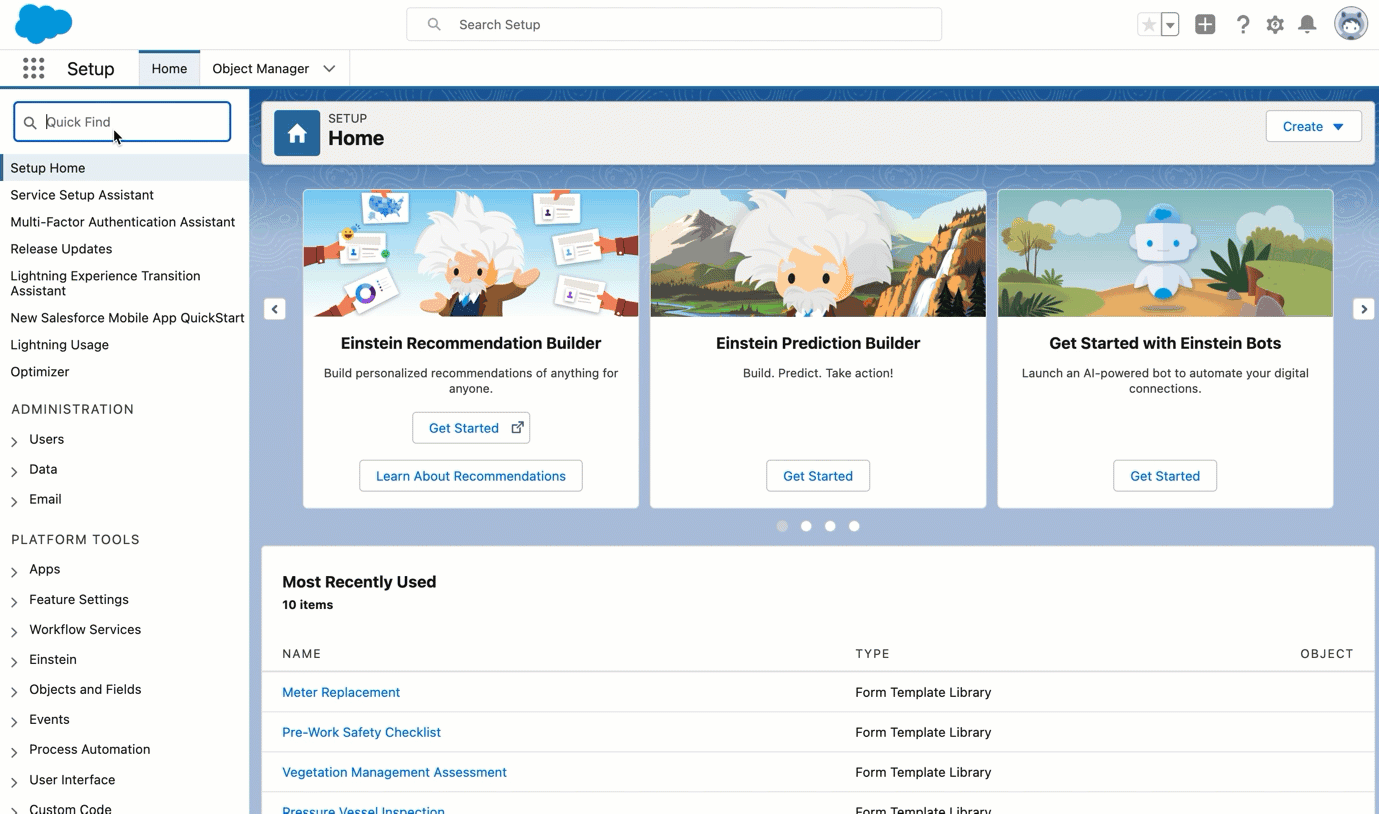This screenshot has width=1379, height=814.
Task: Select the fourth carousel page dot
Action: tap(854, 526)
